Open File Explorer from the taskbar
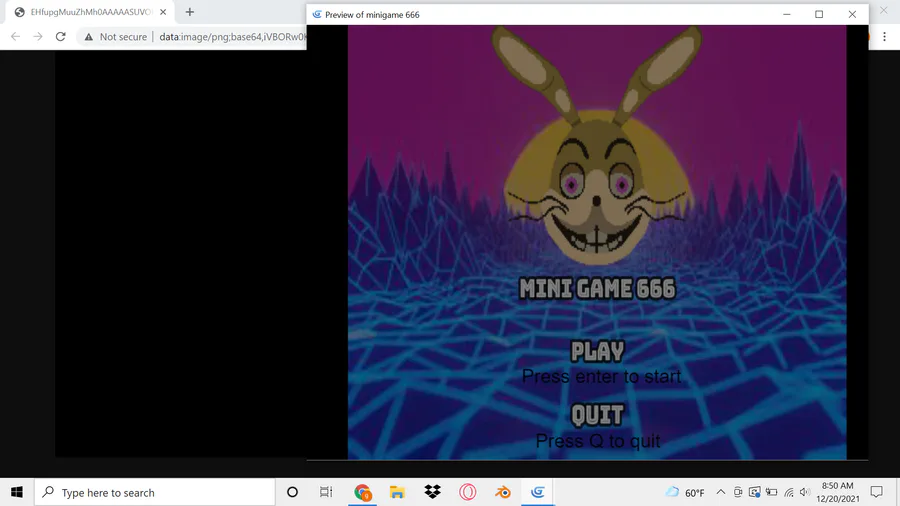 (x=397, y=492)
